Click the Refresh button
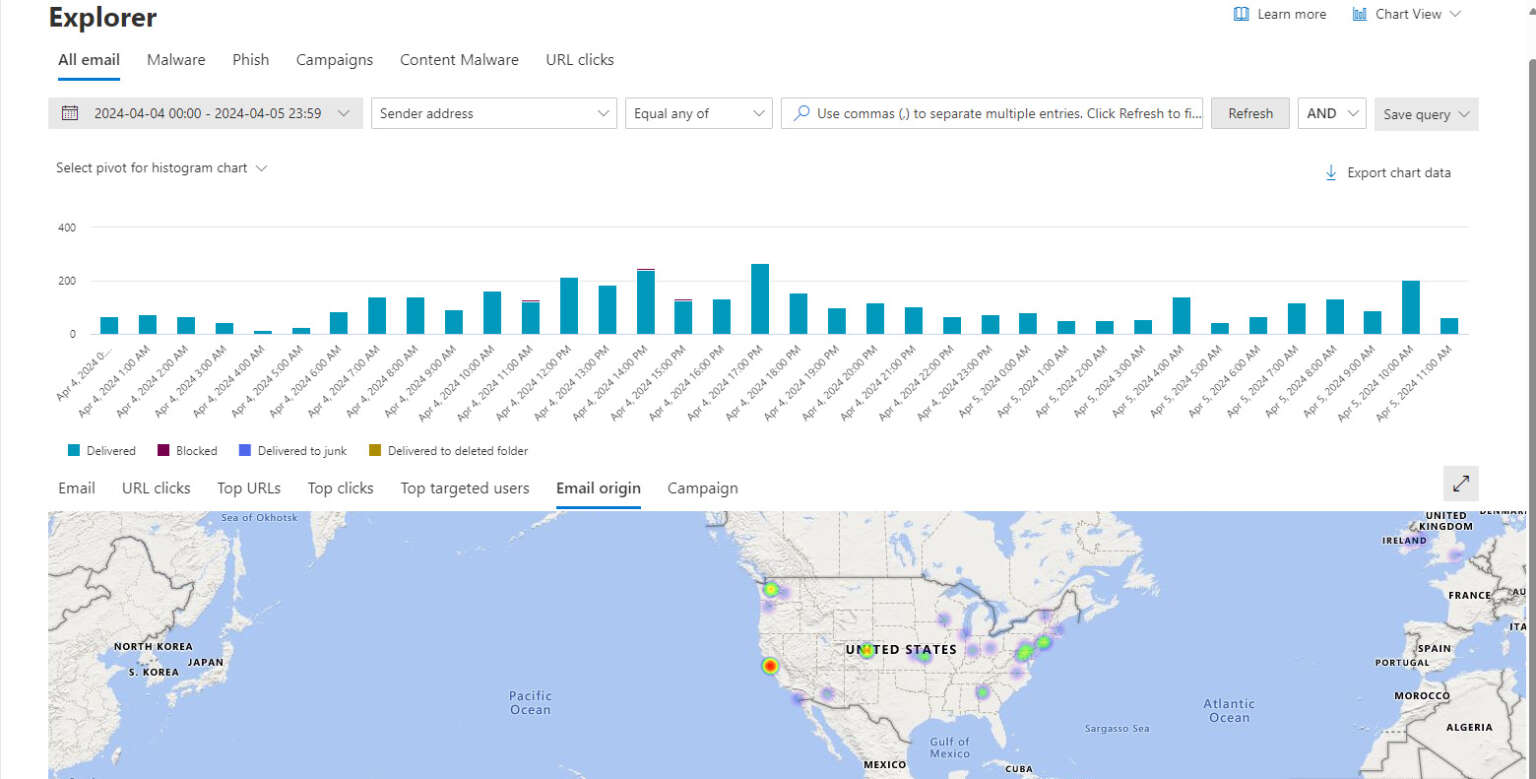The image size is (1536, 779). point(1250,113)
